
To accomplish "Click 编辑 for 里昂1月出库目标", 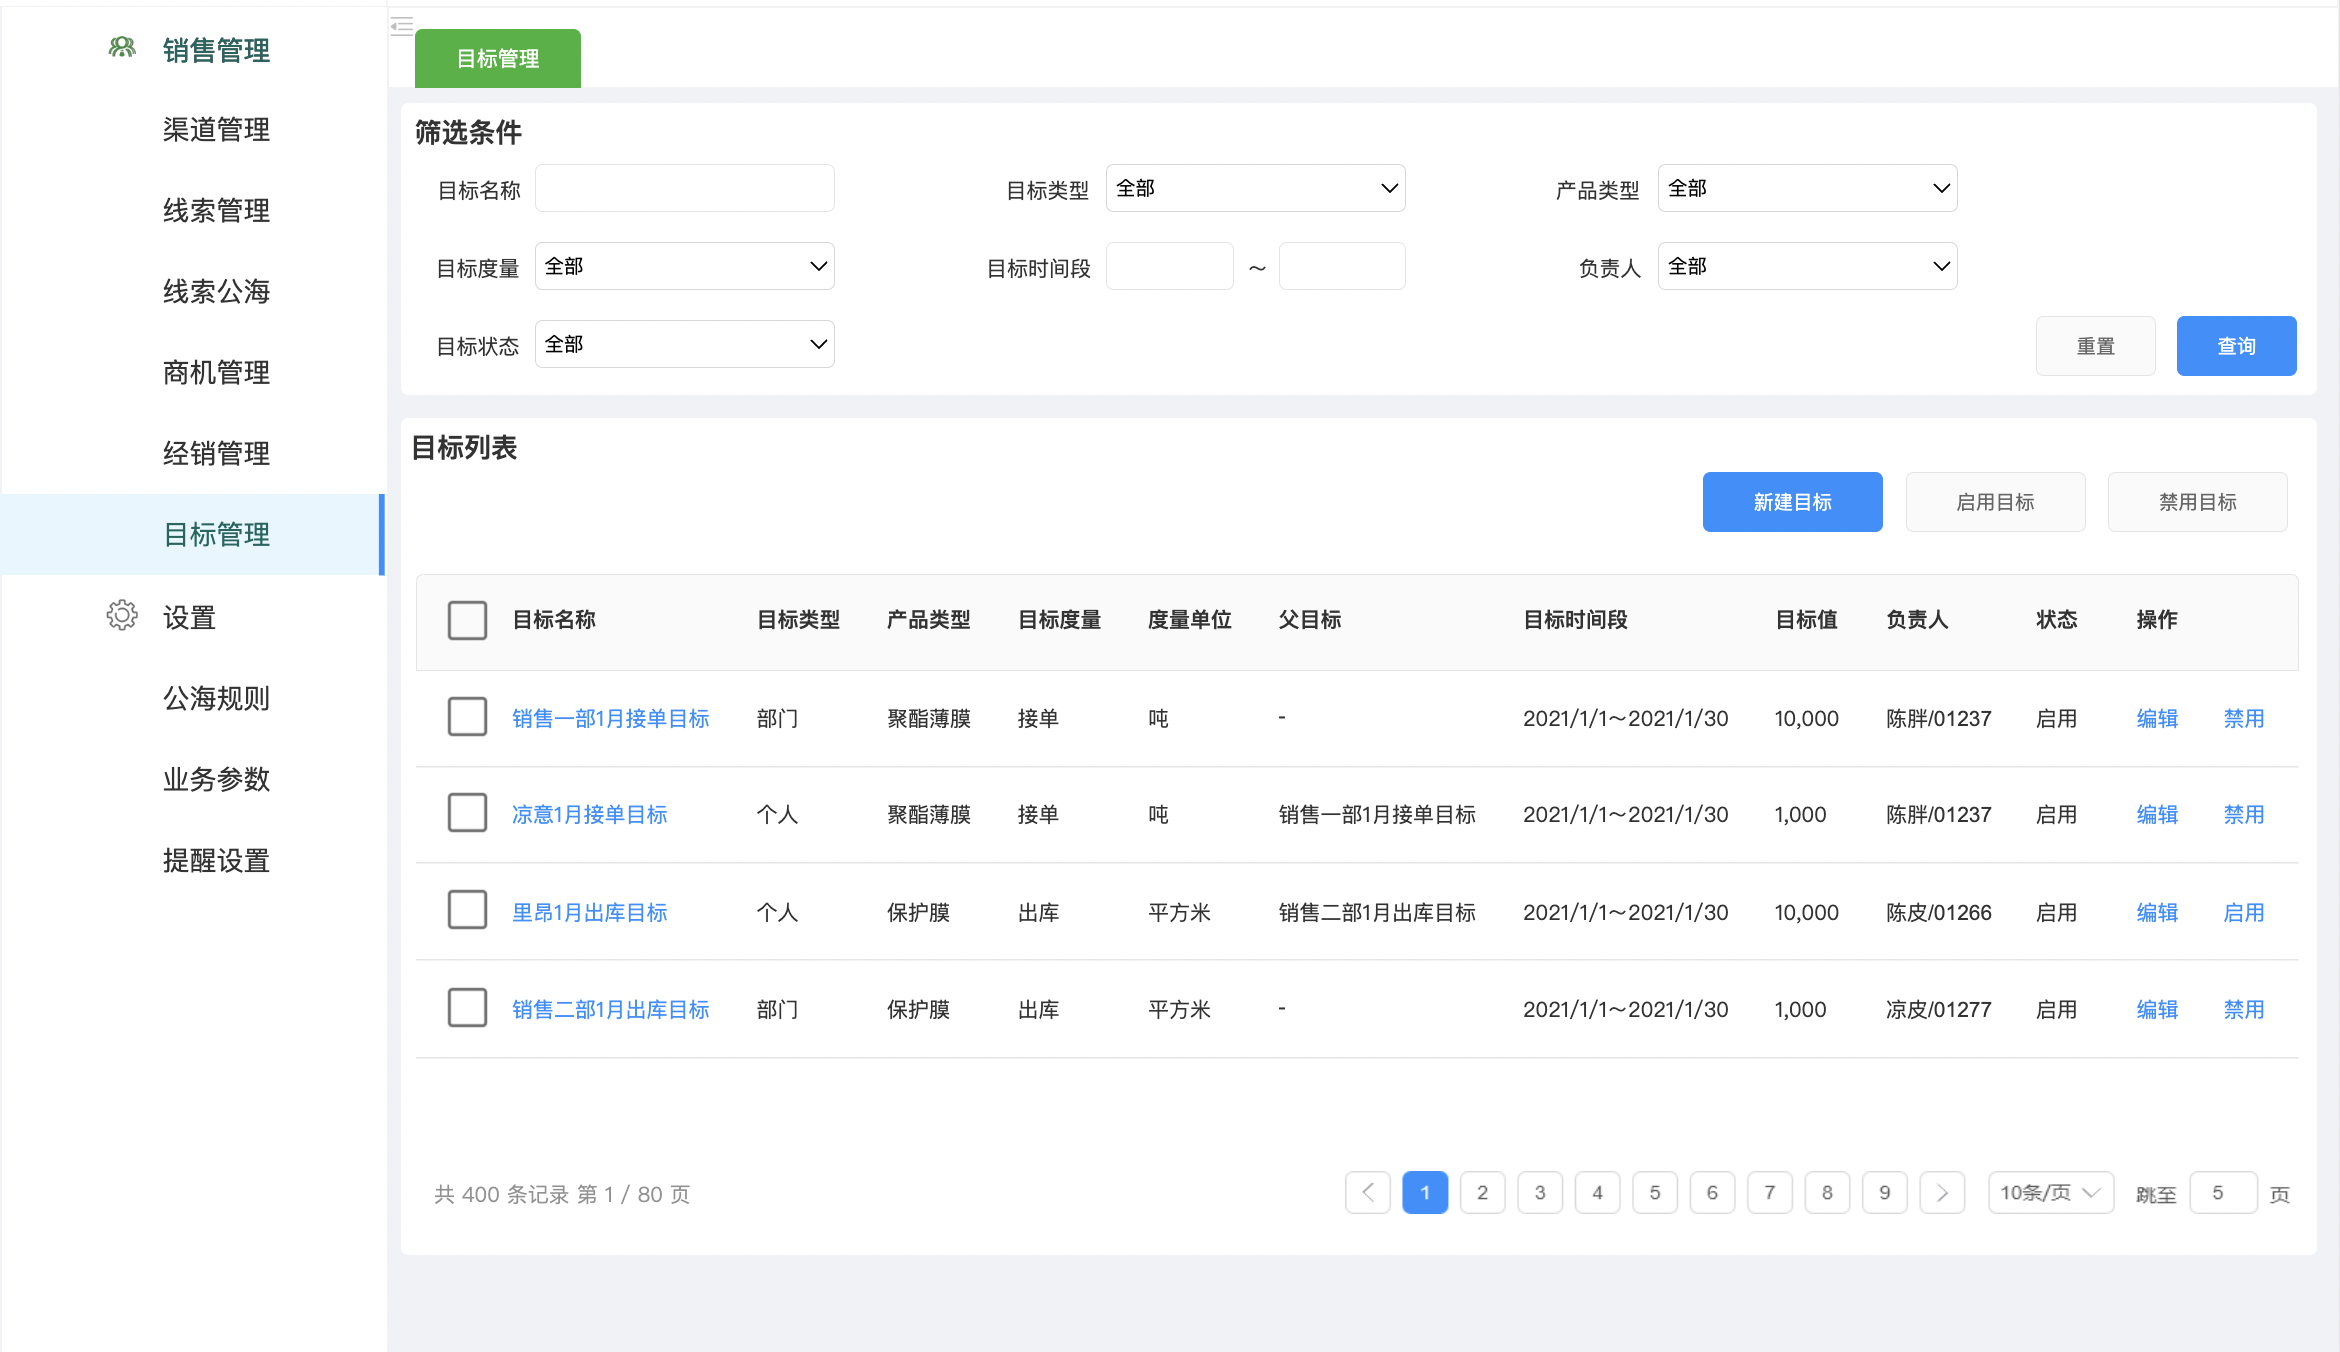I will (x=2157, y=912).
